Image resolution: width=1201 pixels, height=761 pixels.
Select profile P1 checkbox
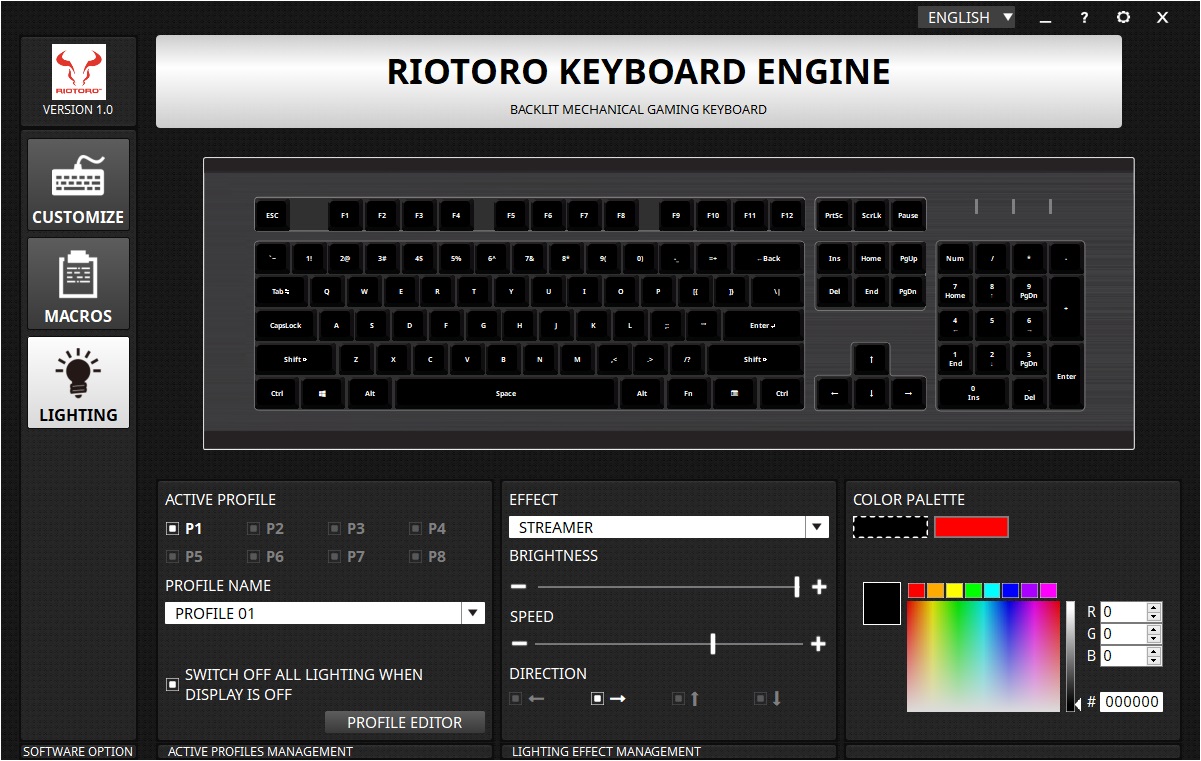click(x=173, y=528)
